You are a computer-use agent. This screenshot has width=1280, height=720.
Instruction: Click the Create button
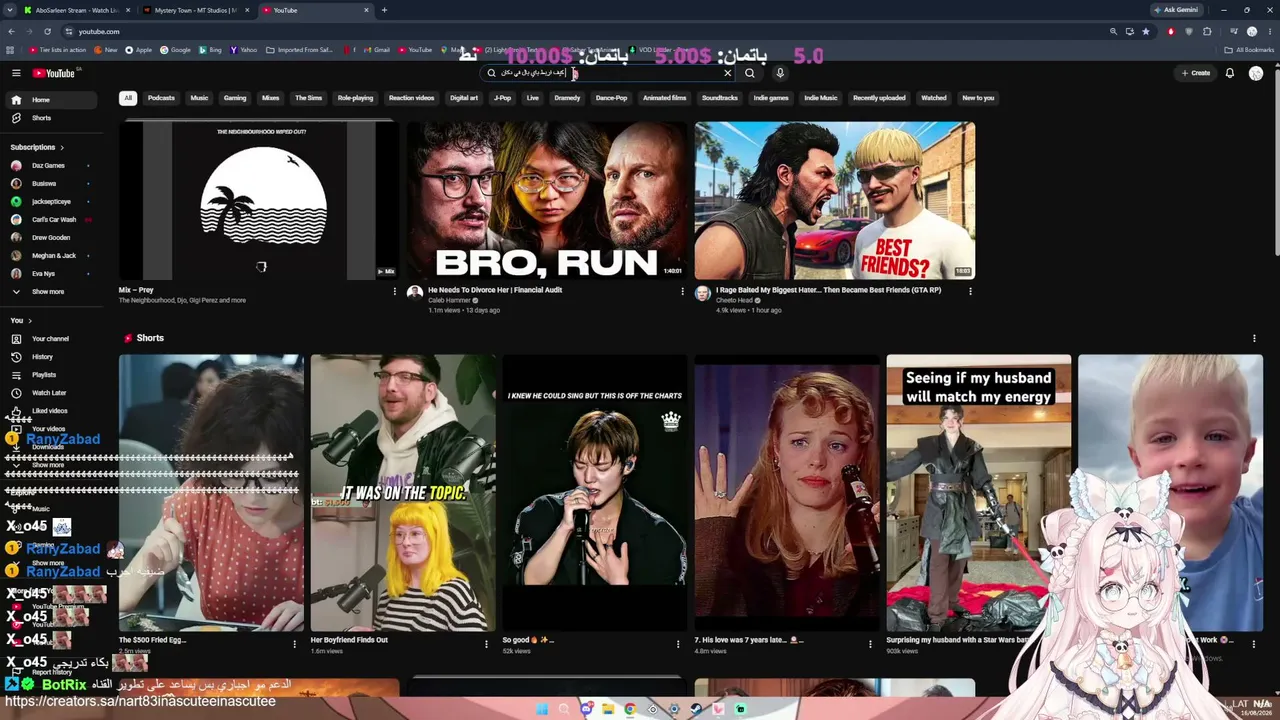1196,73
